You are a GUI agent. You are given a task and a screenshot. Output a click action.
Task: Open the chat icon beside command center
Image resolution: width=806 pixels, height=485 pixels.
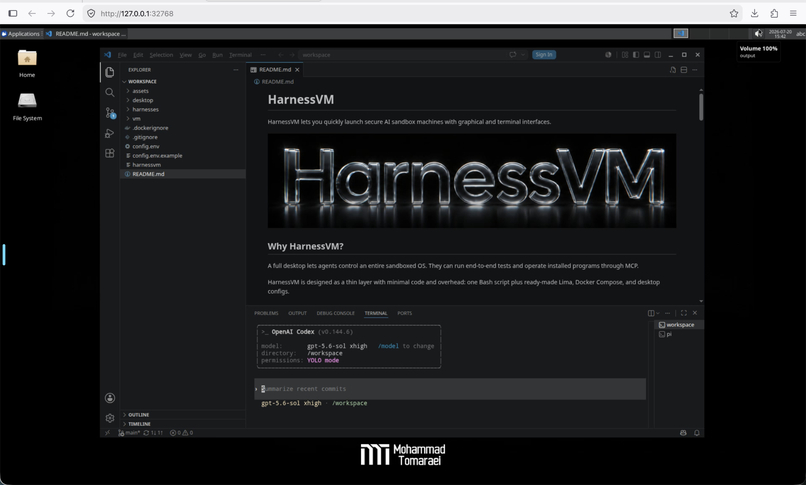click(512, 54)
